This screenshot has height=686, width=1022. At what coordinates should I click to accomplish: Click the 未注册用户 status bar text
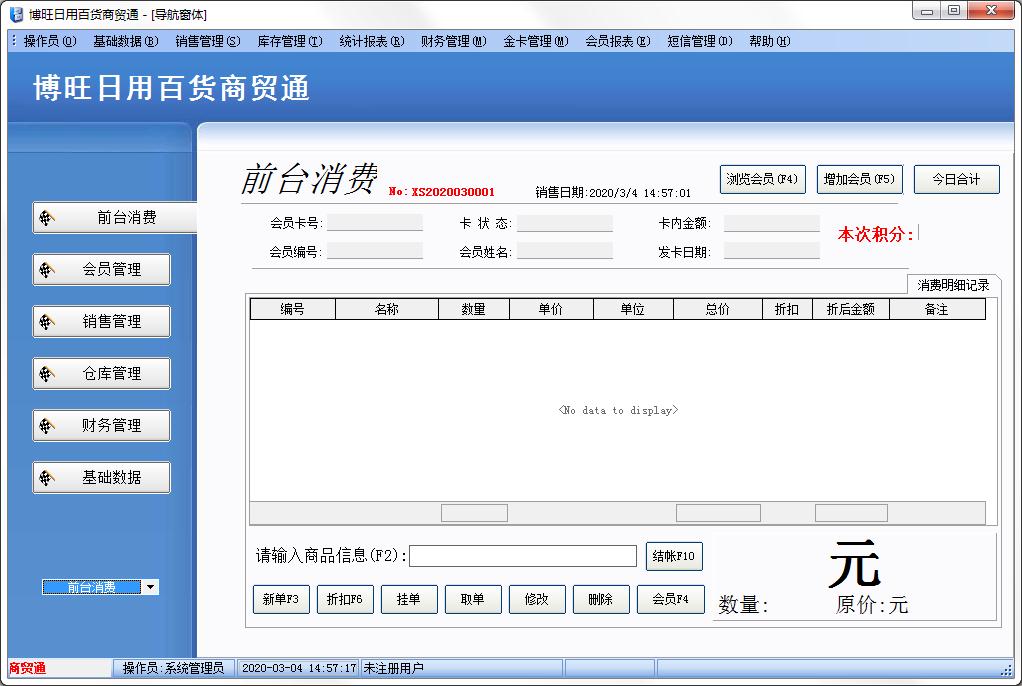pos(394,668)
